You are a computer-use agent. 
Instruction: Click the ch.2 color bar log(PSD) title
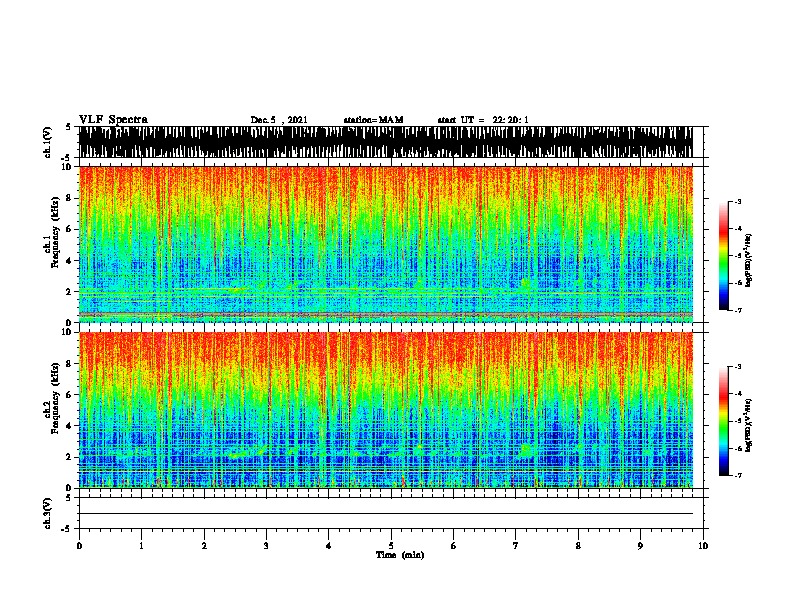point(748,425)
